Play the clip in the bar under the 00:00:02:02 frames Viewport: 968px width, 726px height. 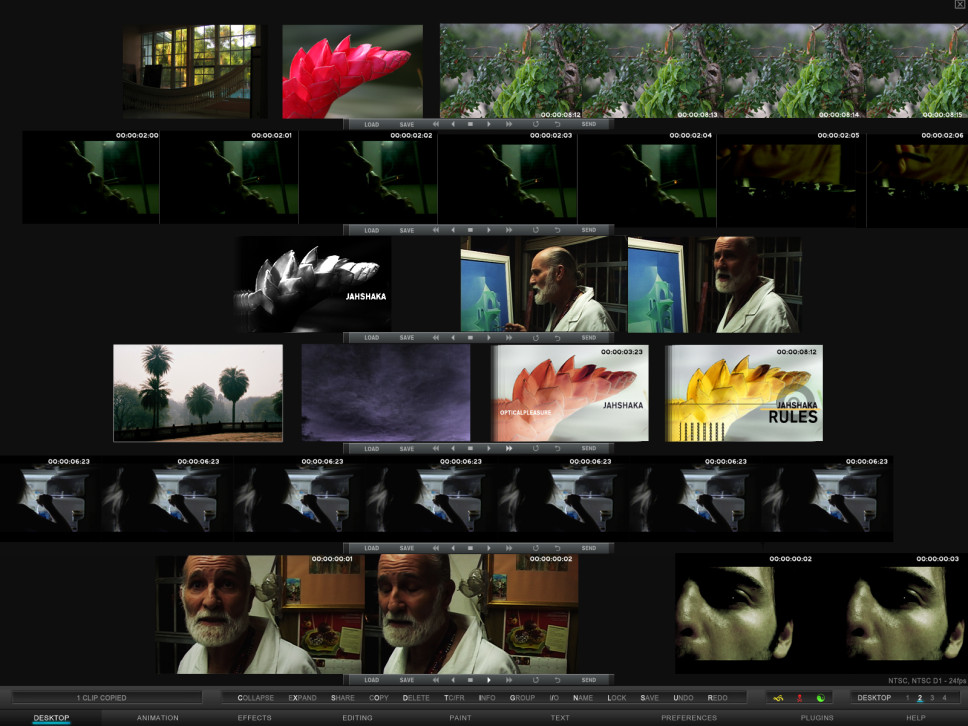pyautogui.click(x=489, y=230)
